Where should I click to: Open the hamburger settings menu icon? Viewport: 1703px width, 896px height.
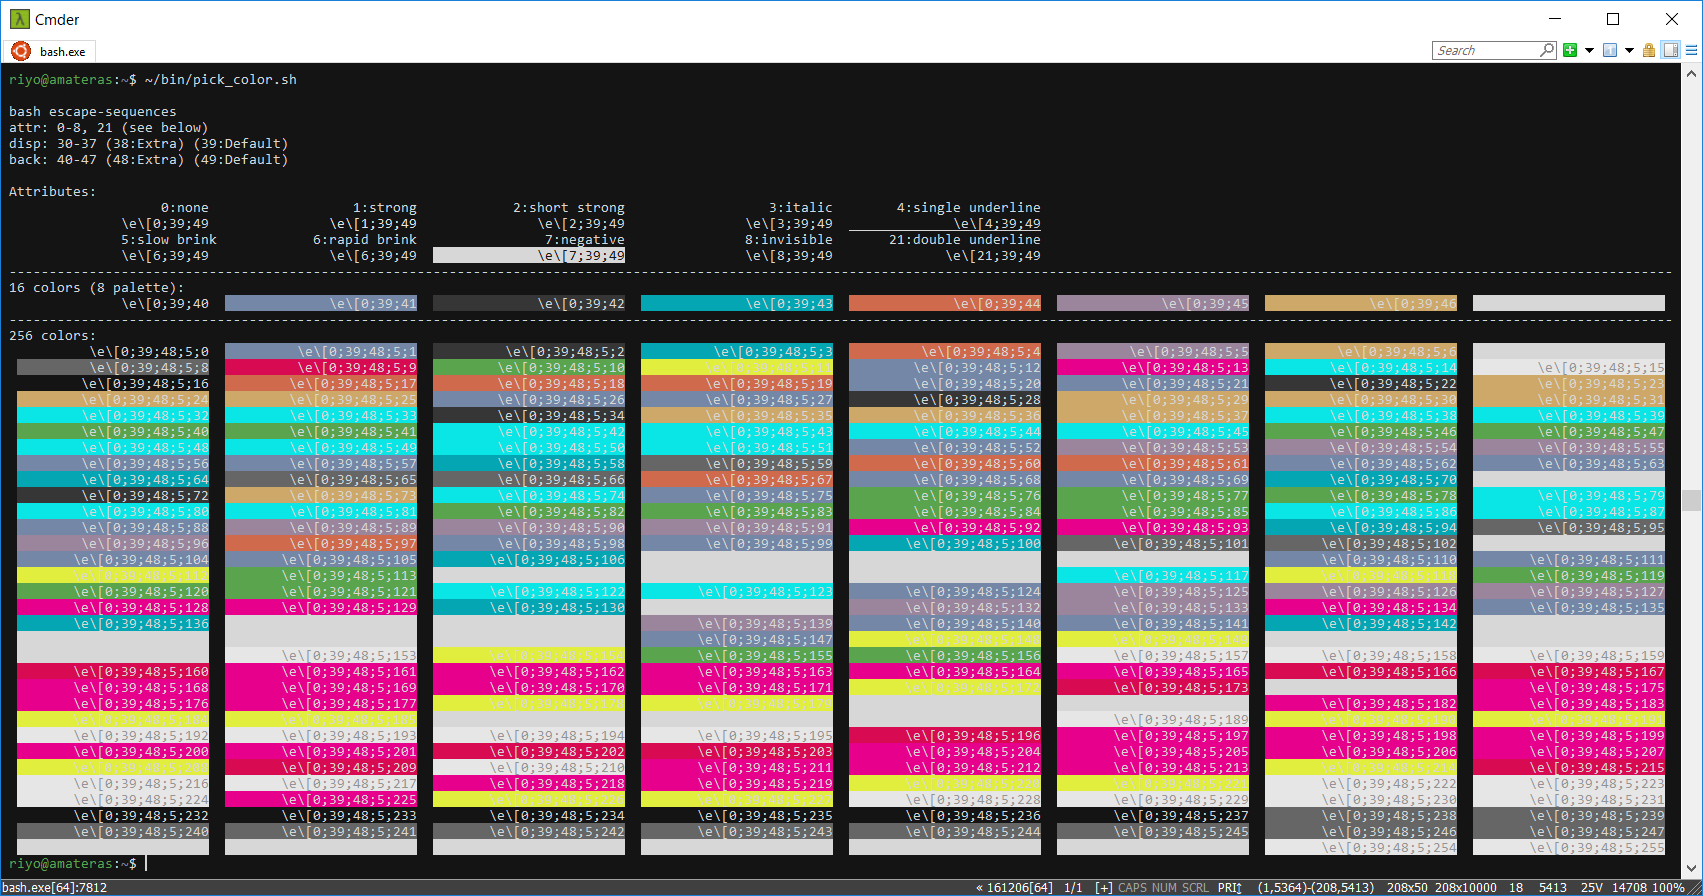[1692, 51]
